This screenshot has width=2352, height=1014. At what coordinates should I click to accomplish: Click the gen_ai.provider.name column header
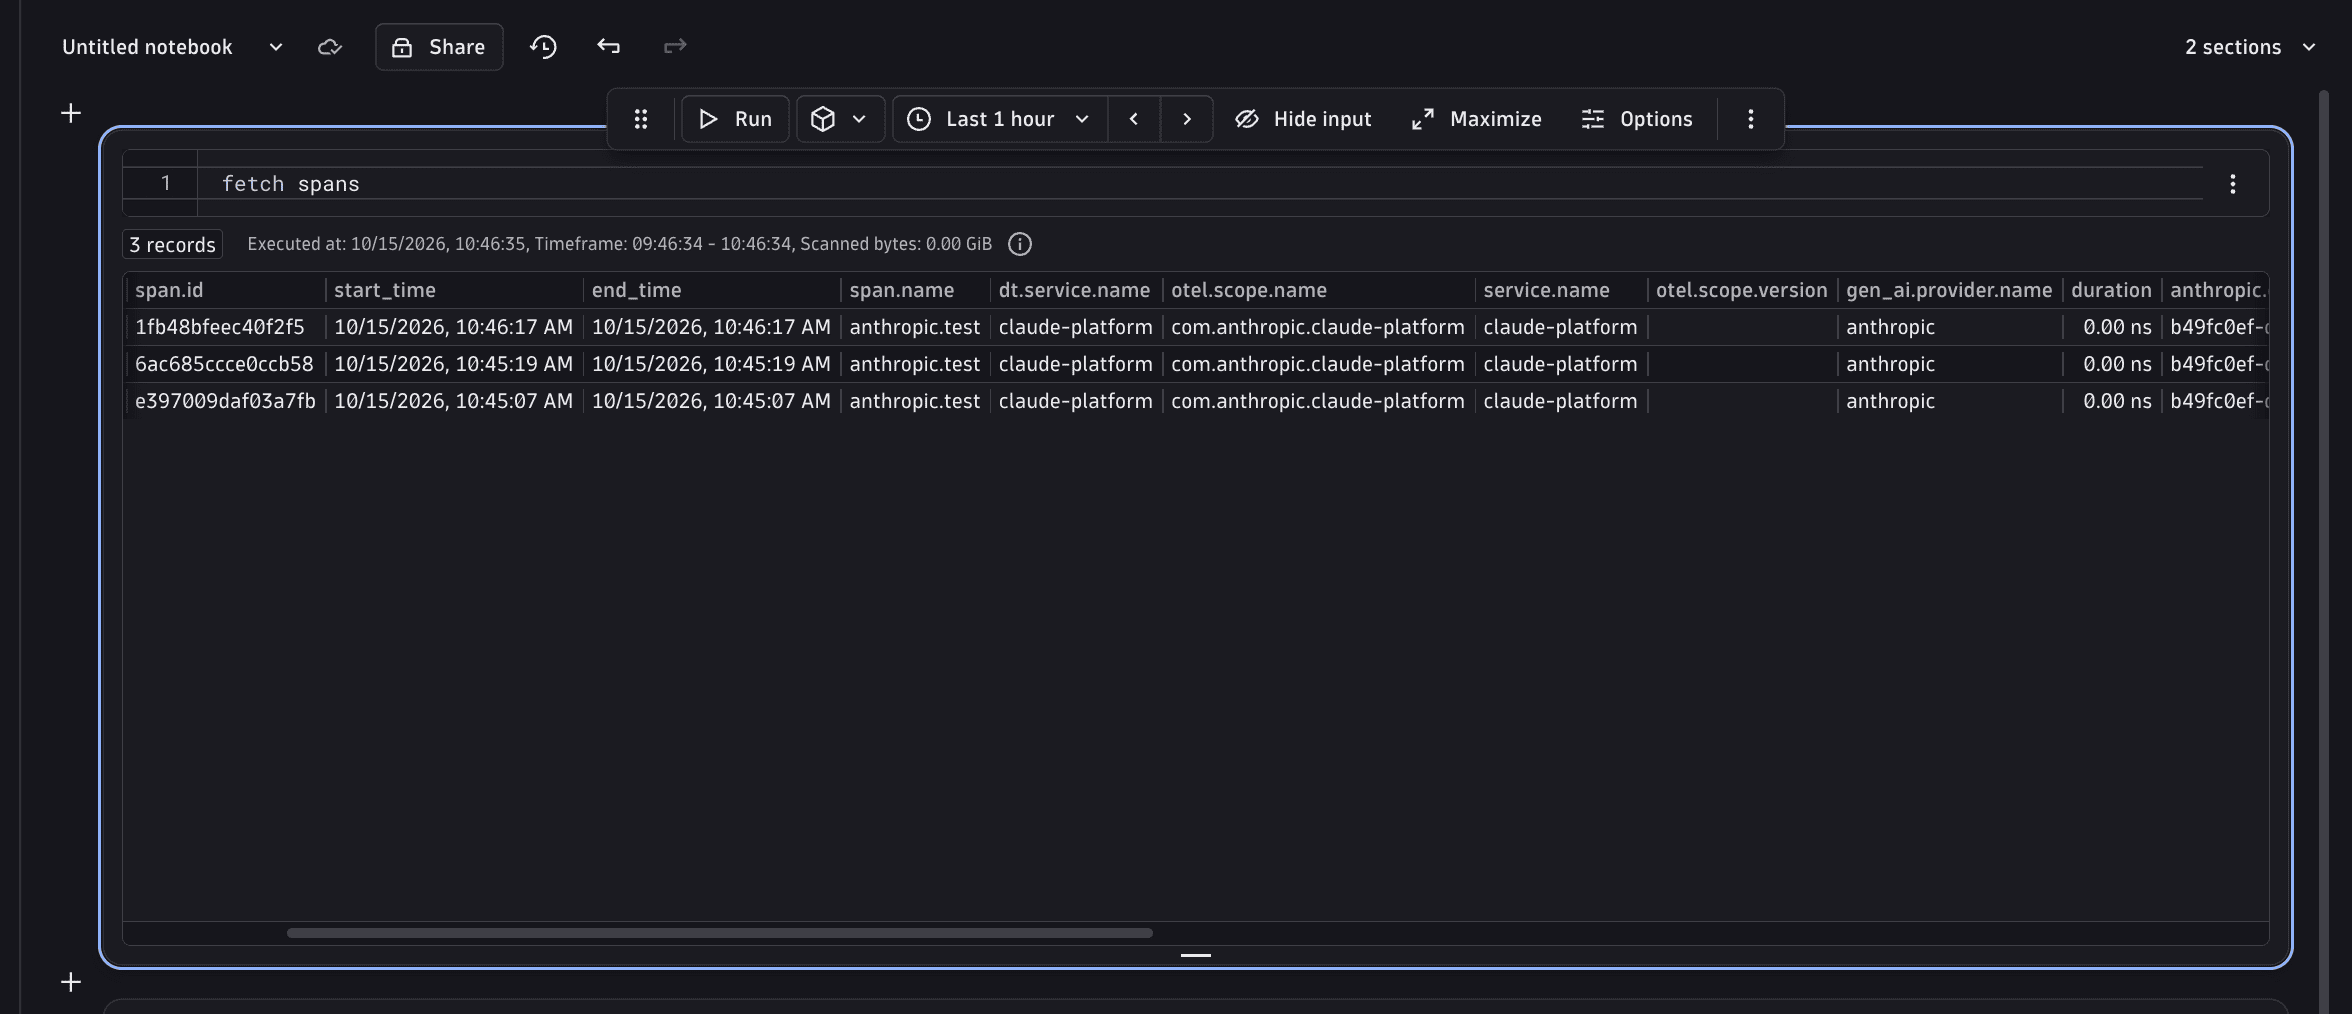pos(1948,290)
